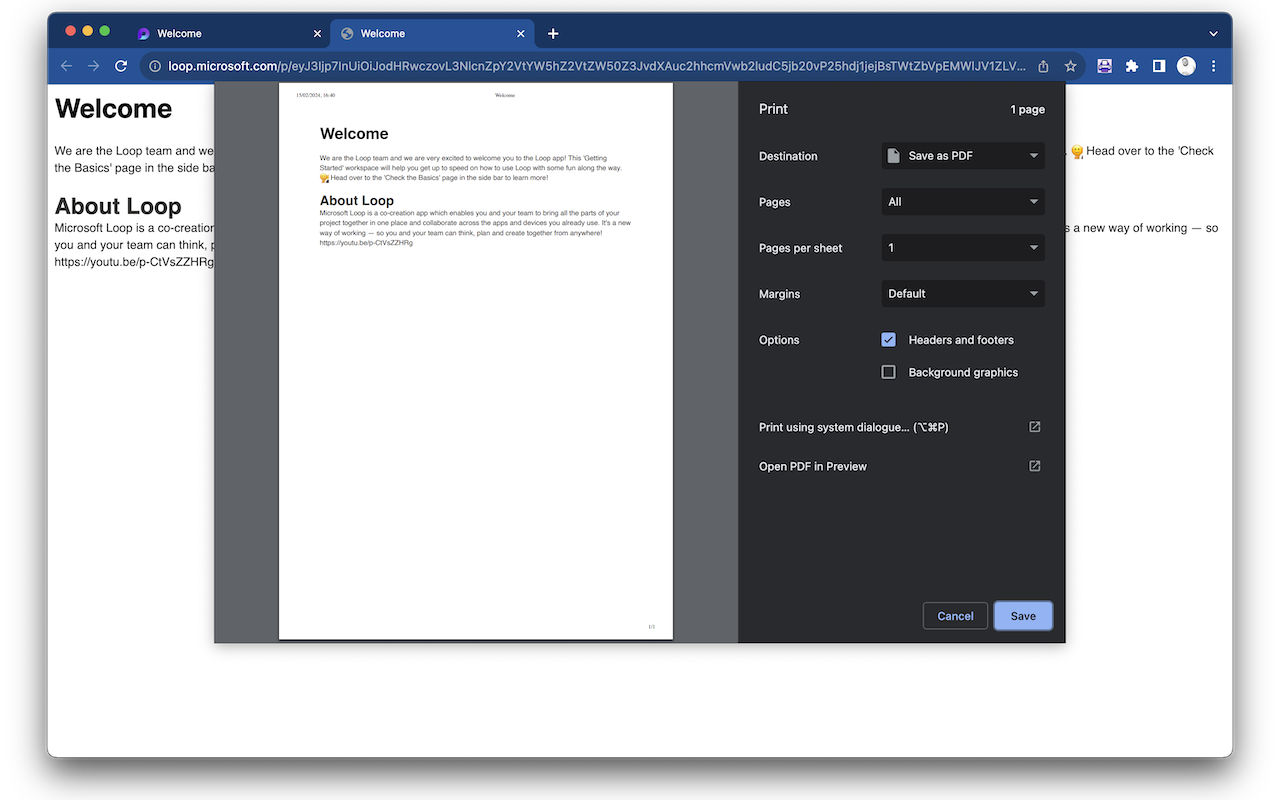Close the first Welcome tab
The width and height of the screenshot is (1280, 800).
coord(318,33)
